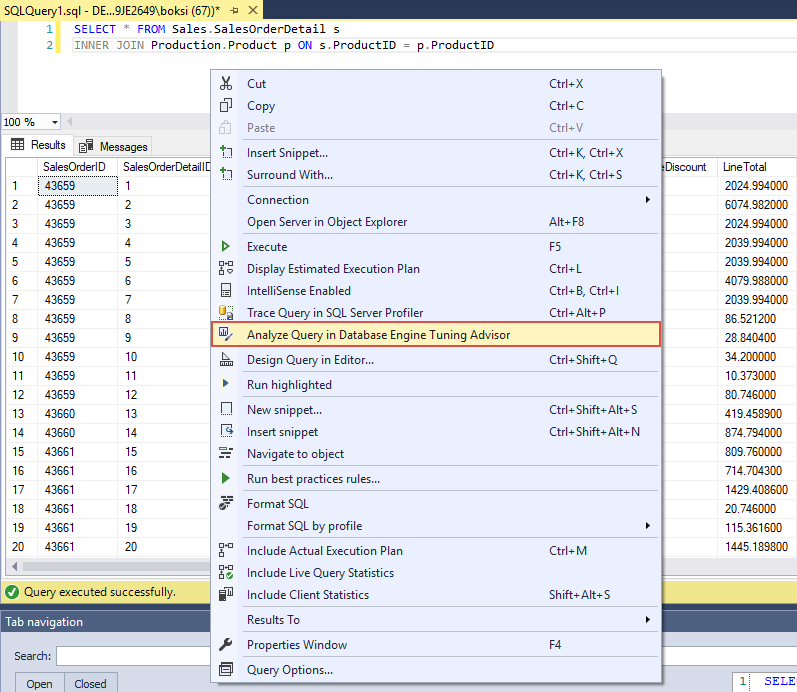Click the pin icon on SQLQuery1 tab

click(234, 10)
